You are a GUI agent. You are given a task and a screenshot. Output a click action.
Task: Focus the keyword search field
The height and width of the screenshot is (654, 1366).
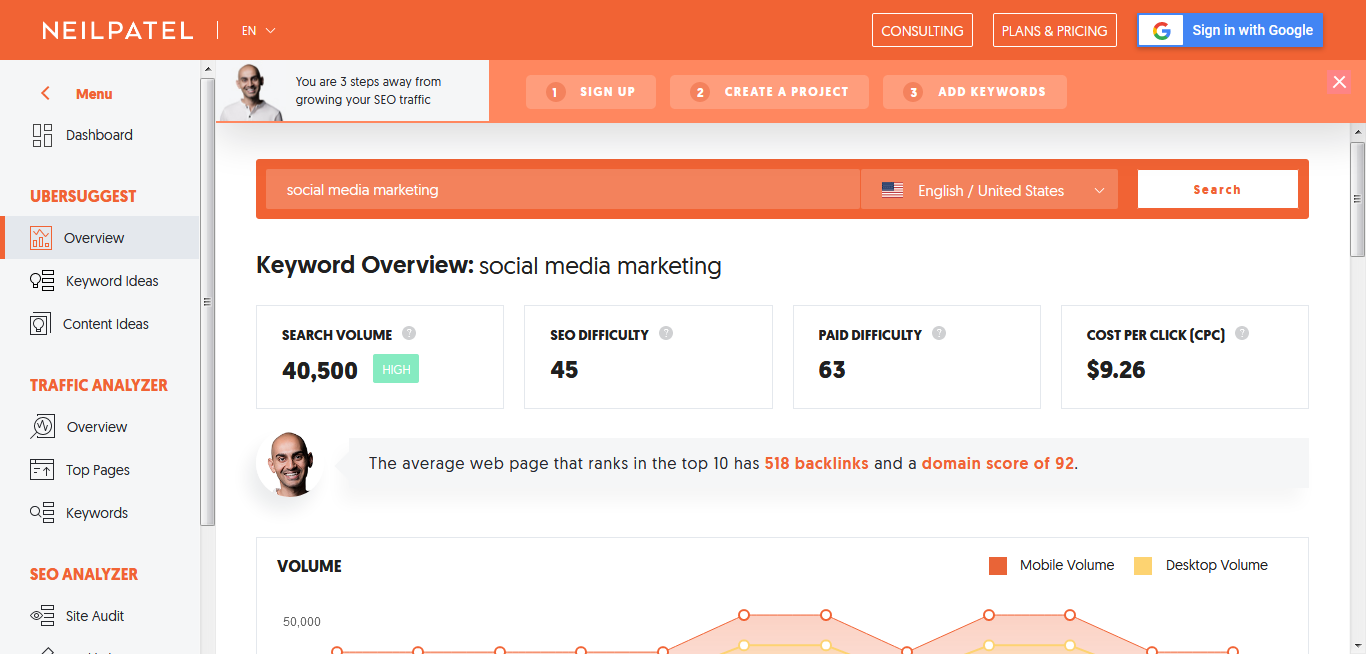(x=562, y=189)
